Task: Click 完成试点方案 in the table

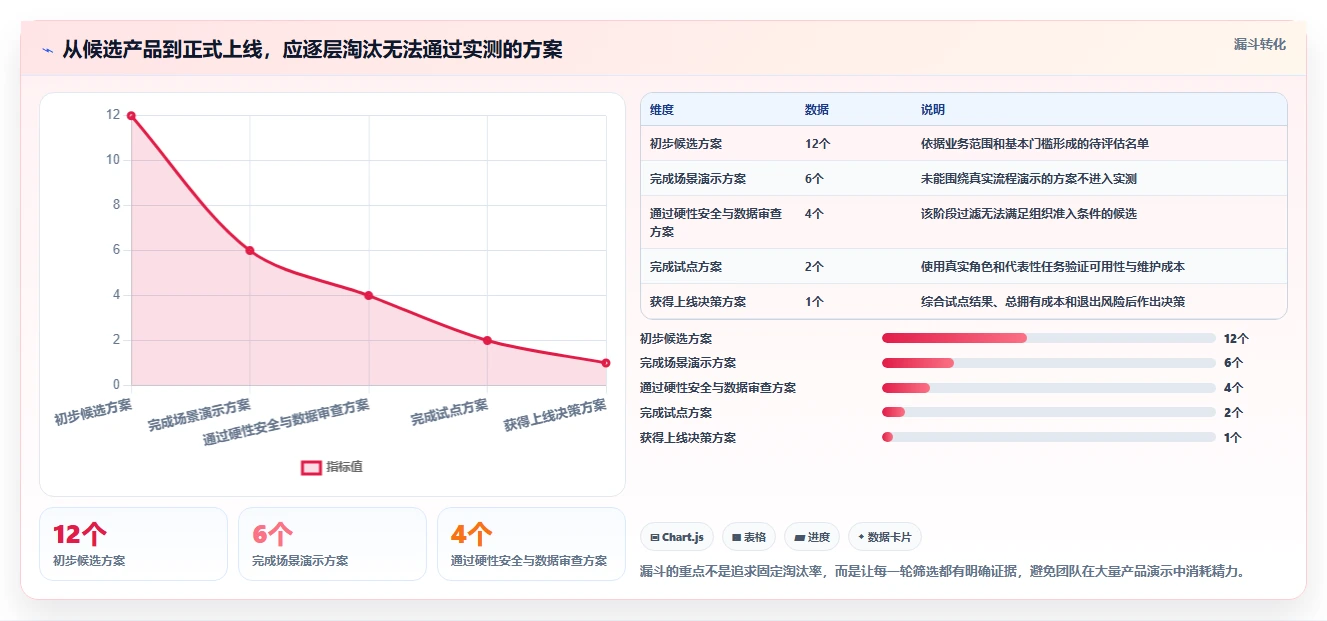Action: 686,267
